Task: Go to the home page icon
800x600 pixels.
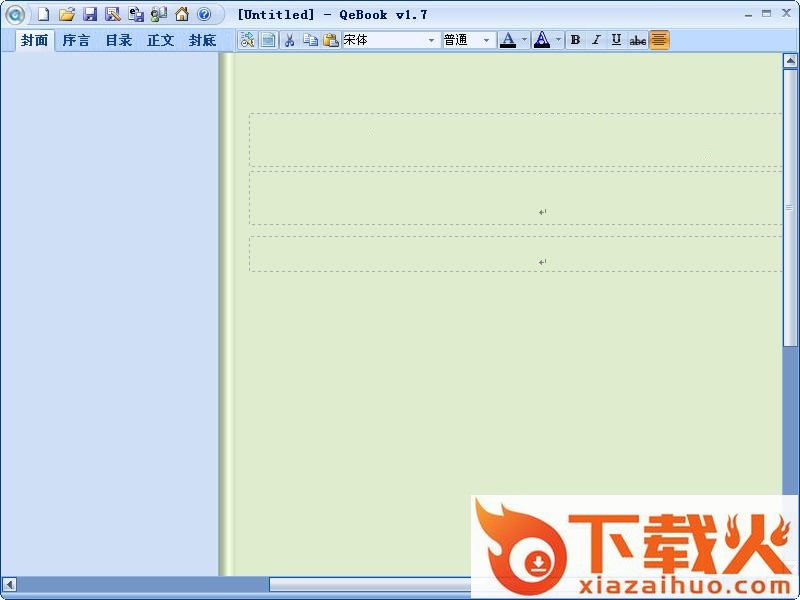Action: pos(182,14)
